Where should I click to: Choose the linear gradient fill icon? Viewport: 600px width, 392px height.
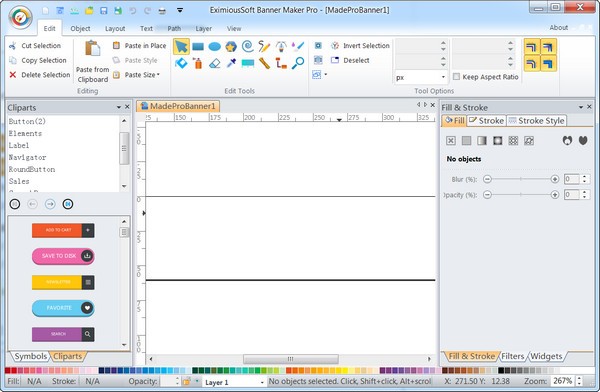(482, 140)
